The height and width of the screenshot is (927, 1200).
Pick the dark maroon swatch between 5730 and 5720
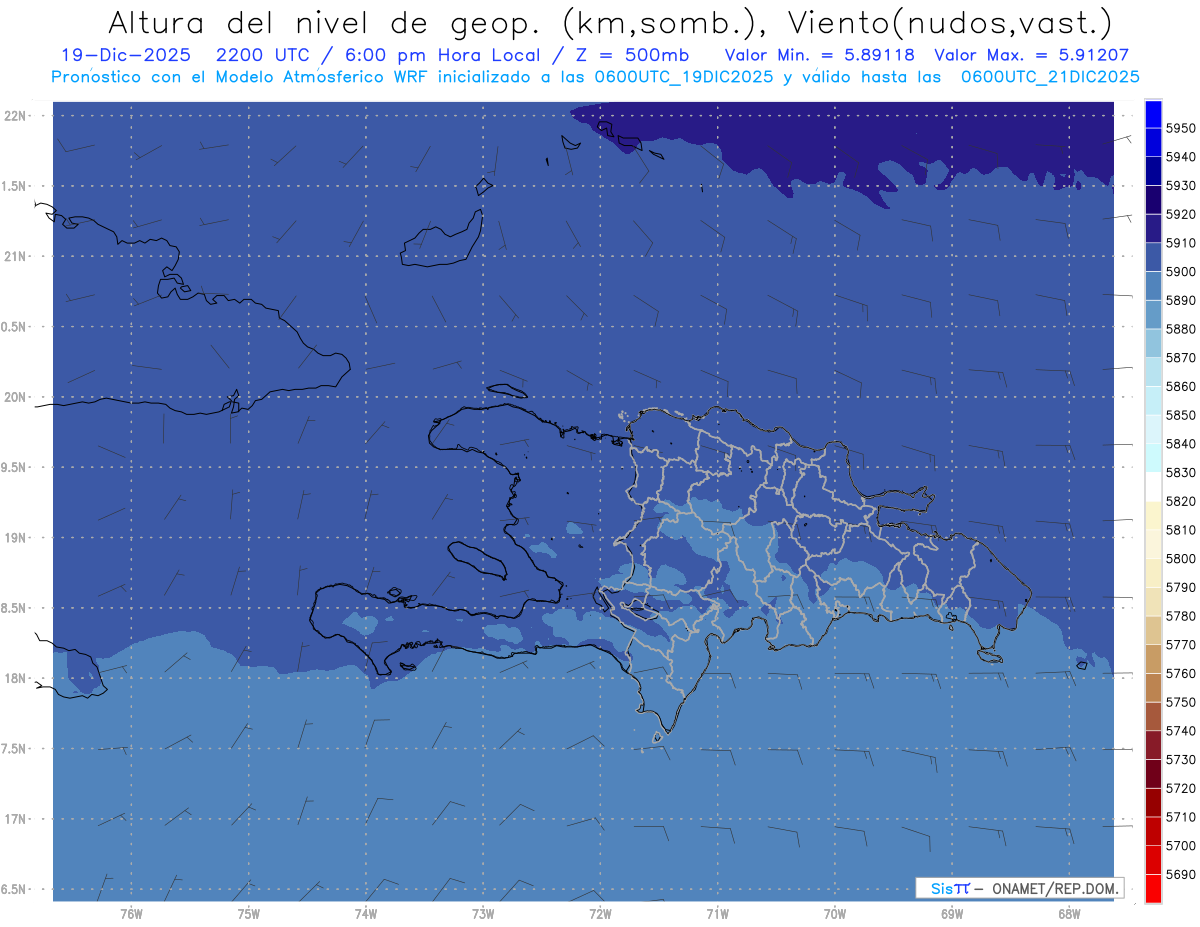coord(1152,773)
